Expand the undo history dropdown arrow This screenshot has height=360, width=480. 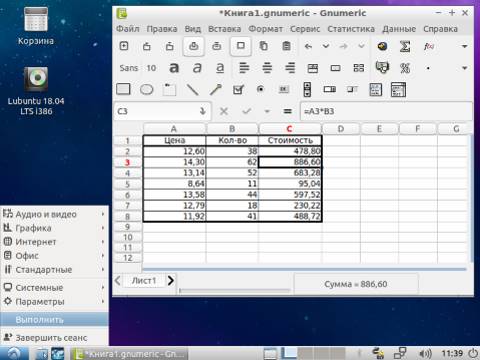point(326,46)
